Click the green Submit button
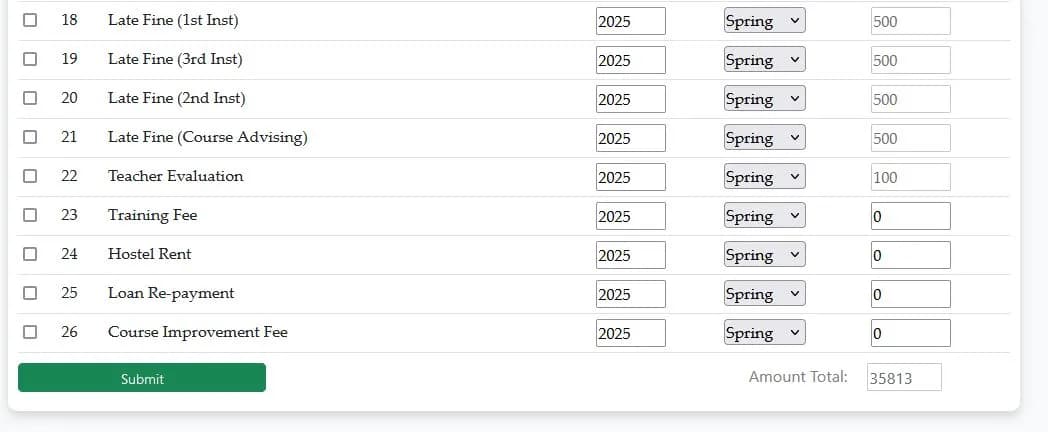The width and height of the screenshot is (1048, 432). pos(142,378)
